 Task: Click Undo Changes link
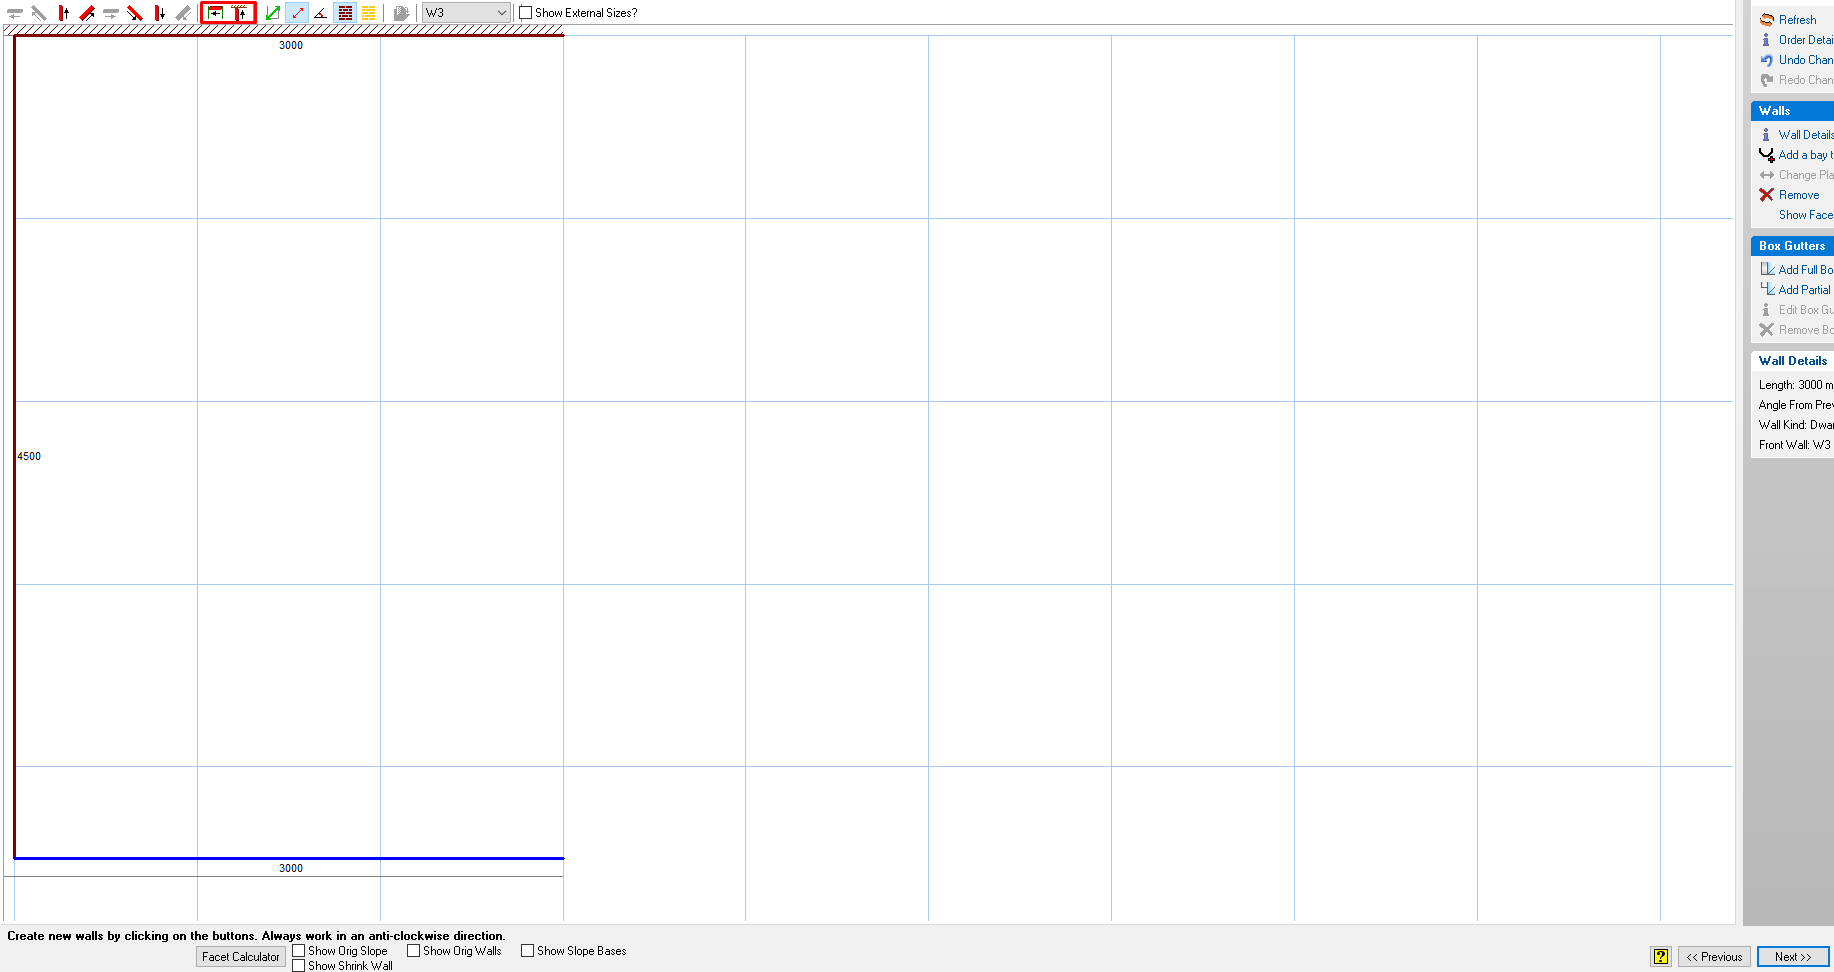[1806, 60]
